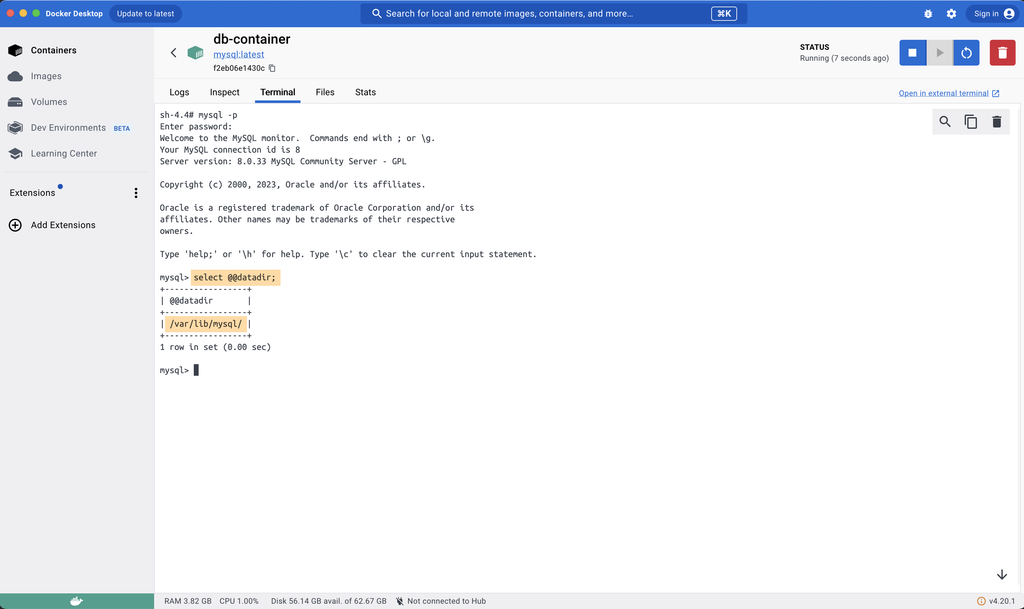Viewport: 1024px width, 609px height.
Task: Expand the Extensions options menu
Action: point(136,192)
